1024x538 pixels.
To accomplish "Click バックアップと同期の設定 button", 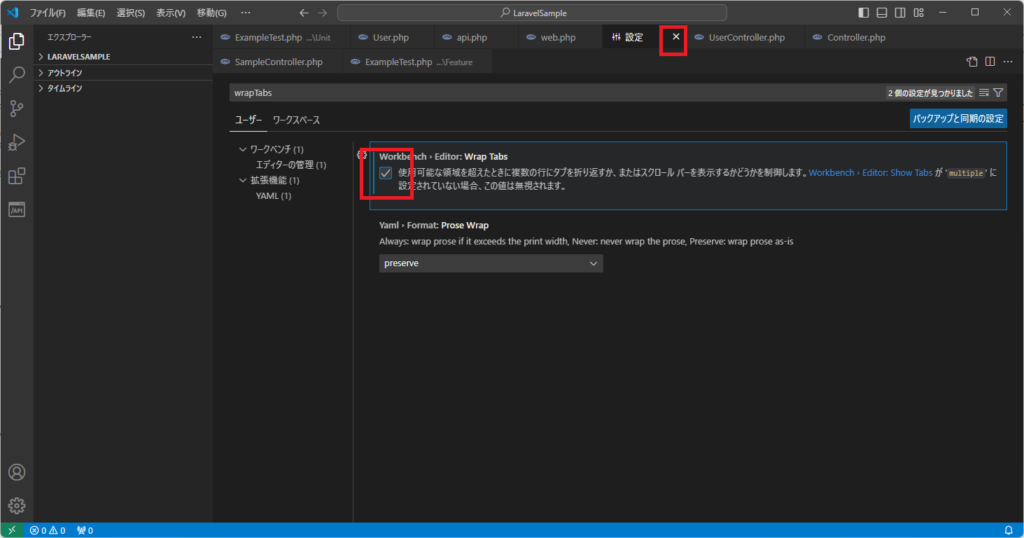I will point(958,118).
